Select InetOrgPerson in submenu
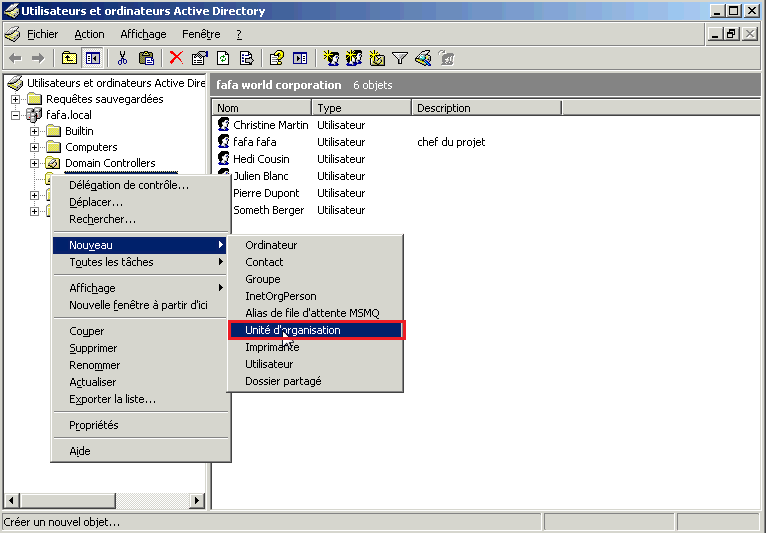Viewport: 766px width, 533px height. (316, 296)
